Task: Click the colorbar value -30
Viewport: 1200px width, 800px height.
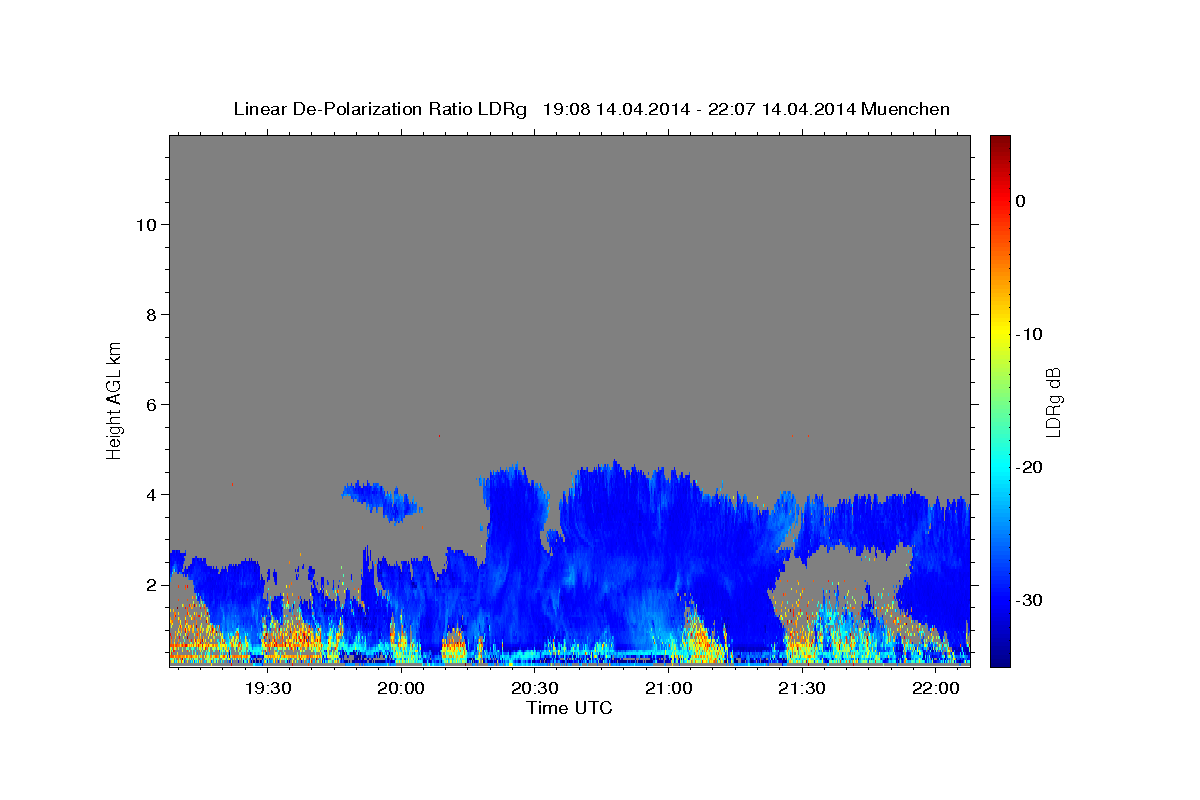Action: tap(1029, 600)
